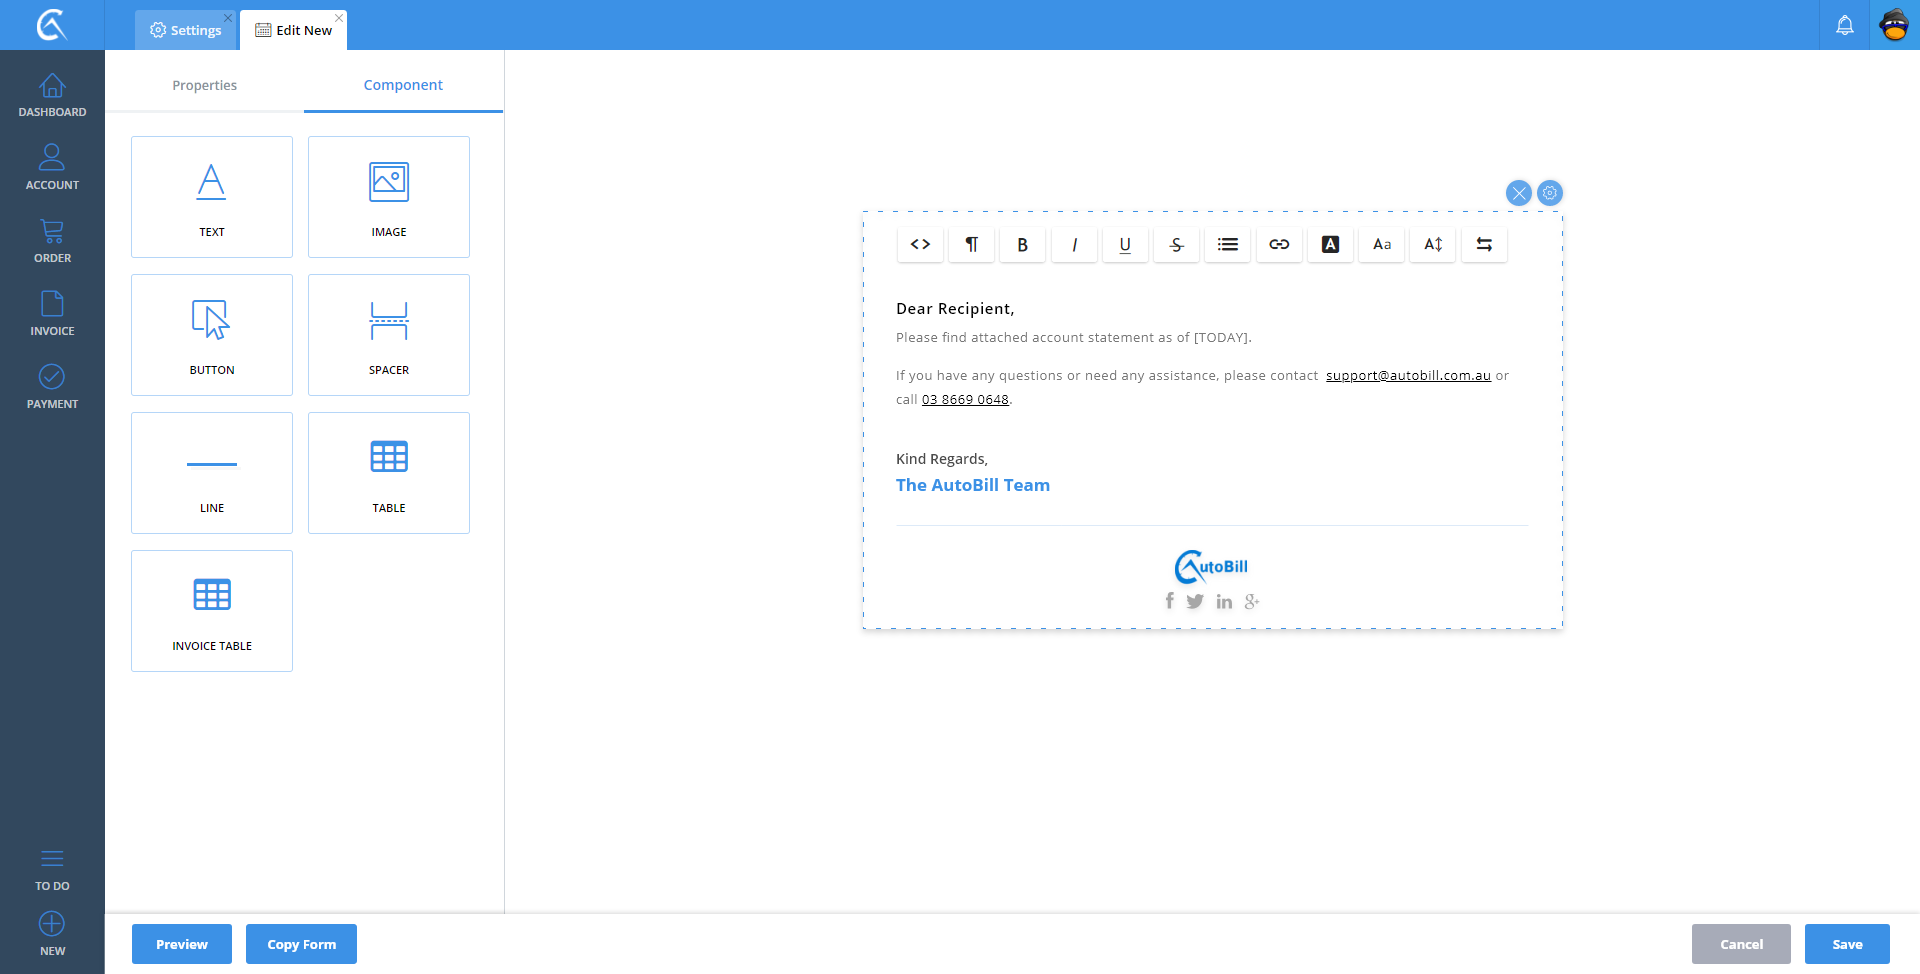Open the text color picker
The height and width of the screenshot is (974, 1920).
point(1330,245)
